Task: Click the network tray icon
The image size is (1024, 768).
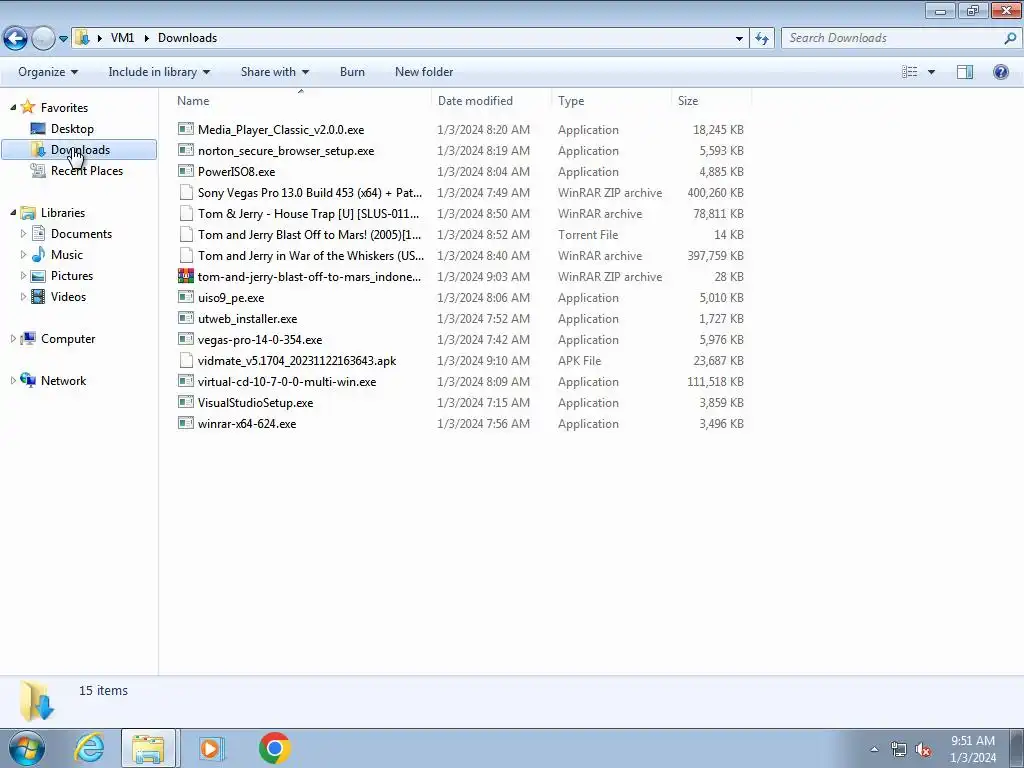Action: pos(899,749)
